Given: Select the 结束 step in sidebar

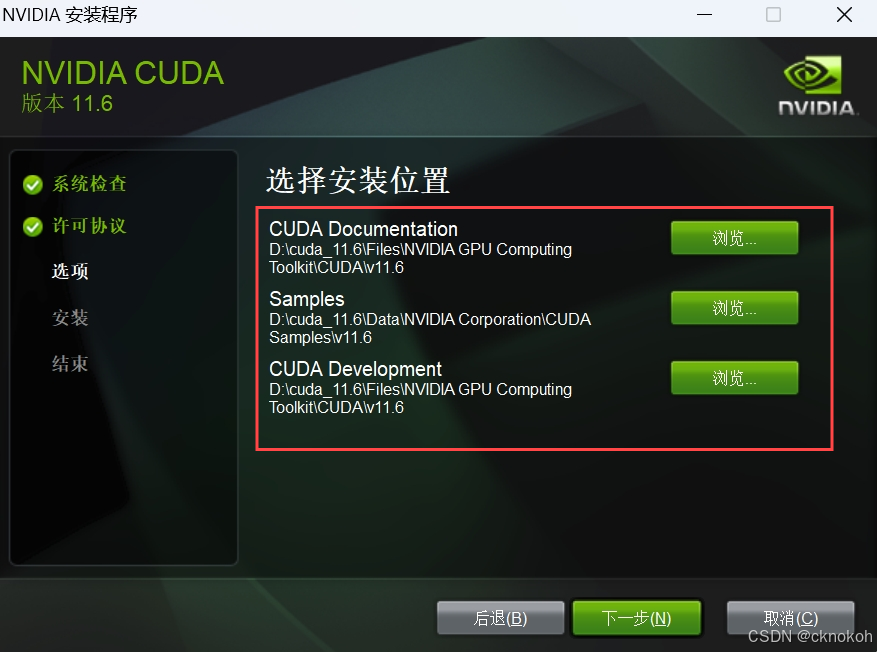Looking at the screenshot, I should (70, 364).
